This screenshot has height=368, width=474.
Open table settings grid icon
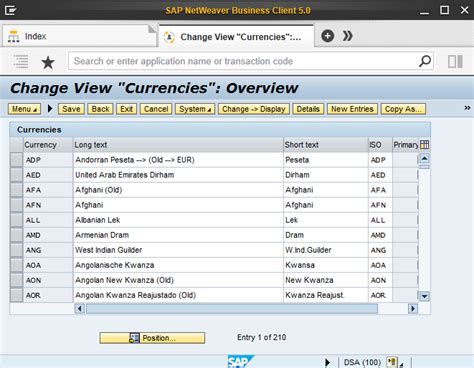[424, 145]
